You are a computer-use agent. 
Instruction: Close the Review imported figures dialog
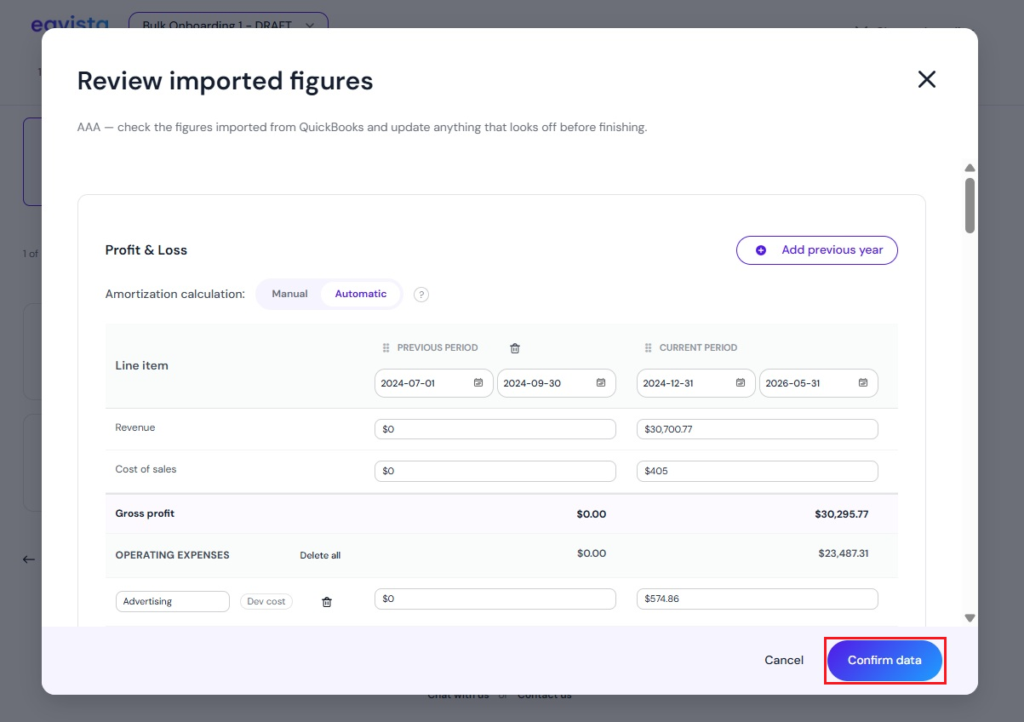coord(926,80)
